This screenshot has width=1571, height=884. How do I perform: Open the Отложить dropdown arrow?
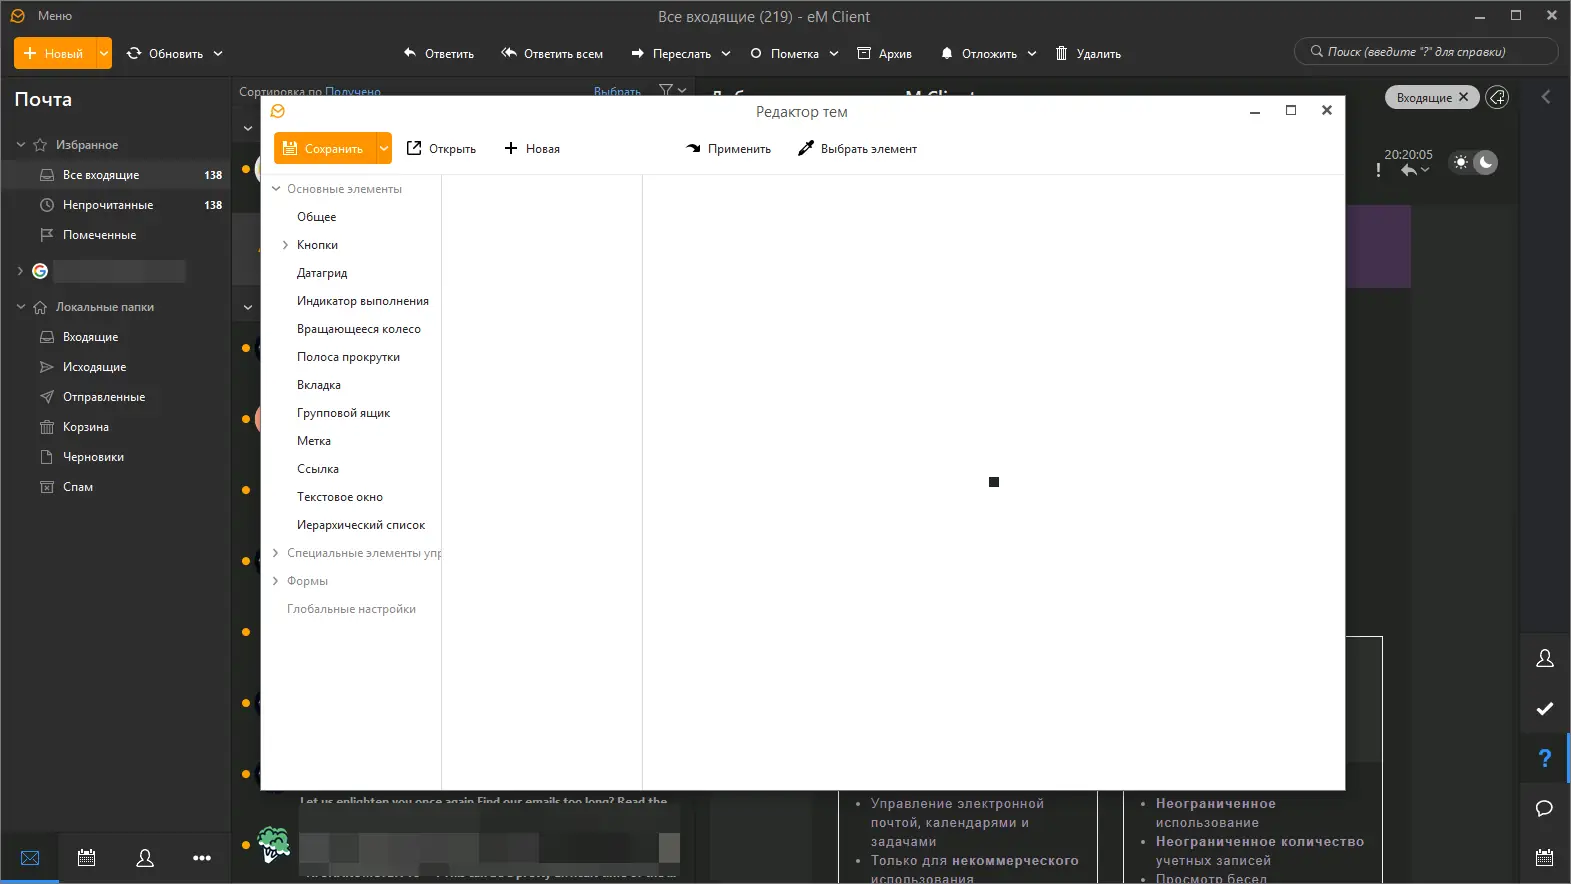click(x=1032, y=54)
